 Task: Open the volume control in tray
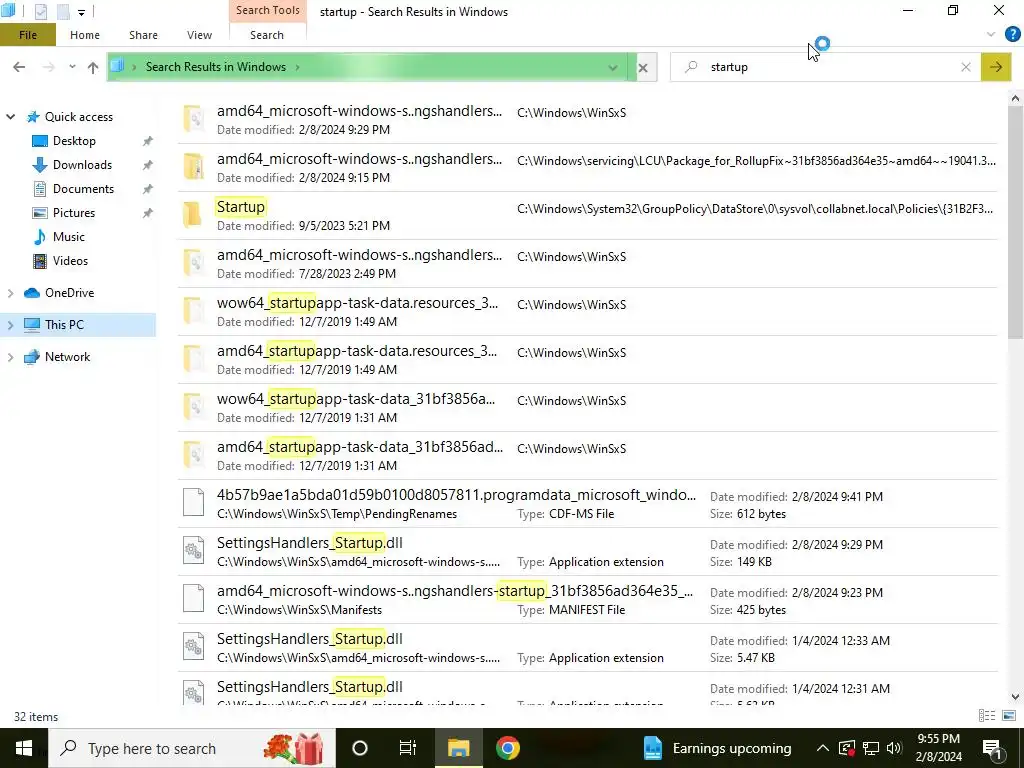pyautogui.click(x=894, y=748)
